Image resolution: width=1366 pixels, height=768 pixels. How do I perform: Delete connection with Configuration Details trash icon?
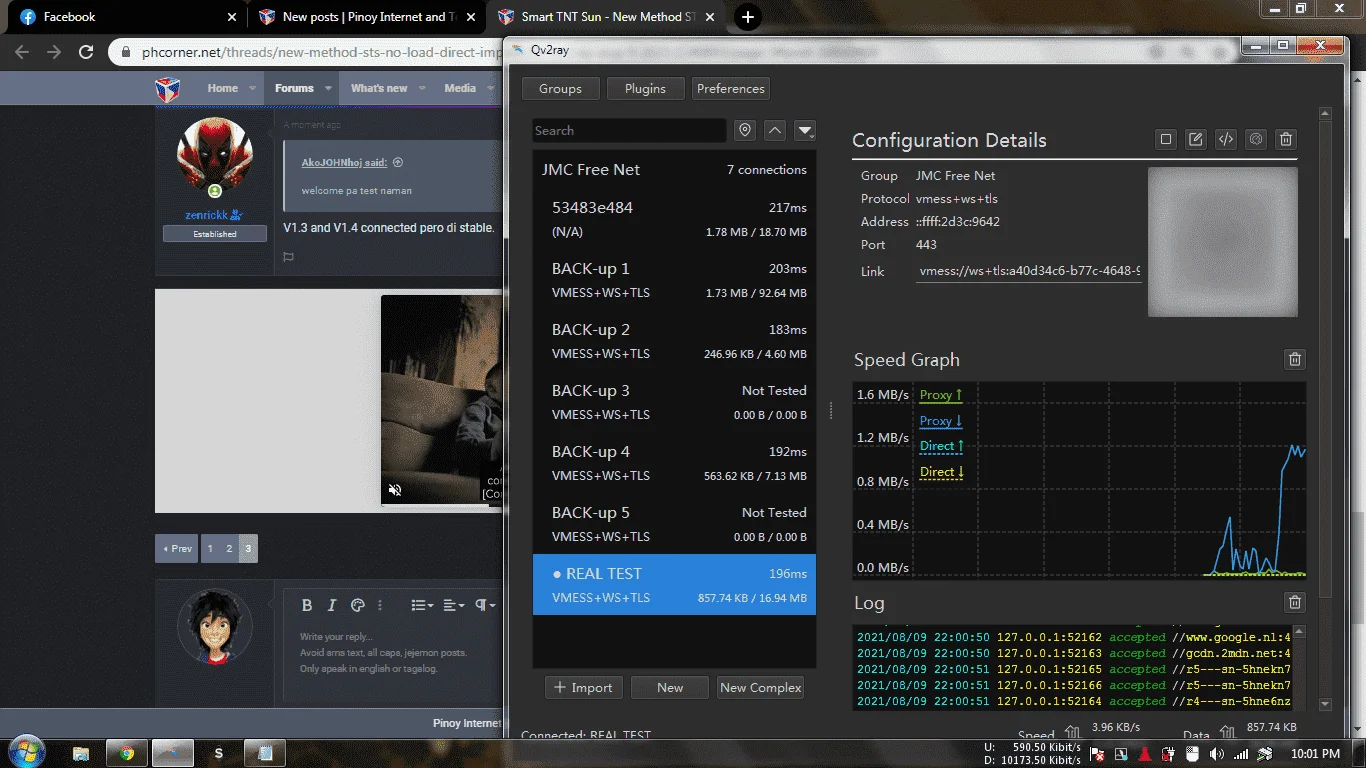click(1287, 140)
